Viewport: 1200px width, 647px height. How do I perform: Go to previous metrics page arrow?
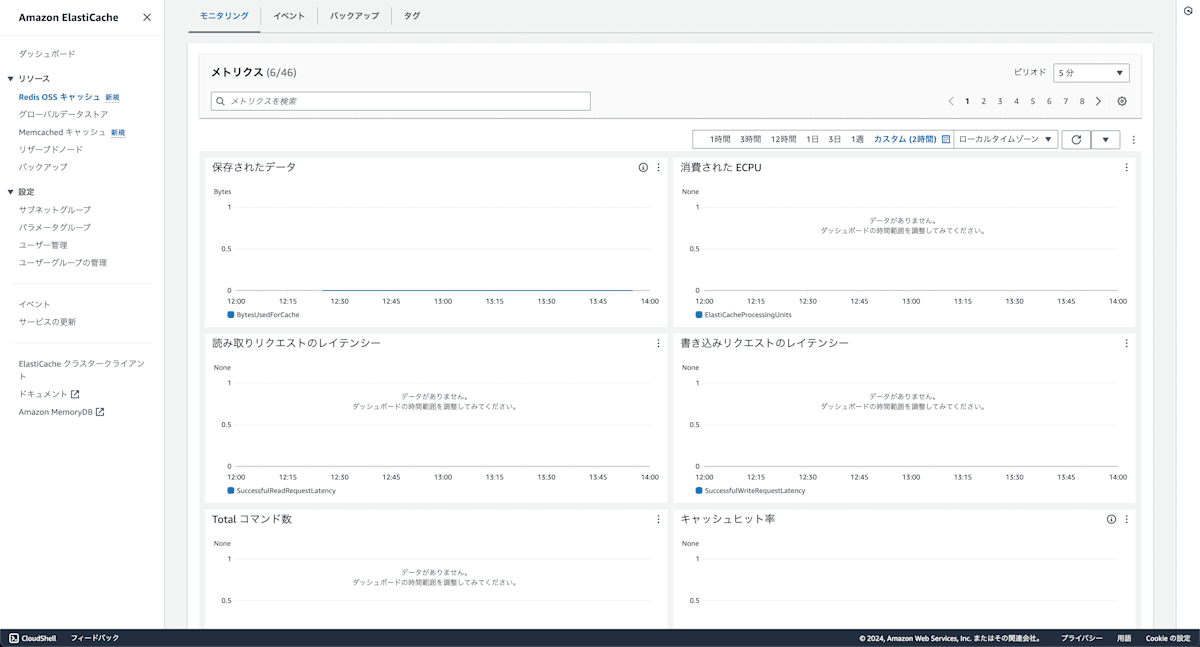(x=951, y=101)
